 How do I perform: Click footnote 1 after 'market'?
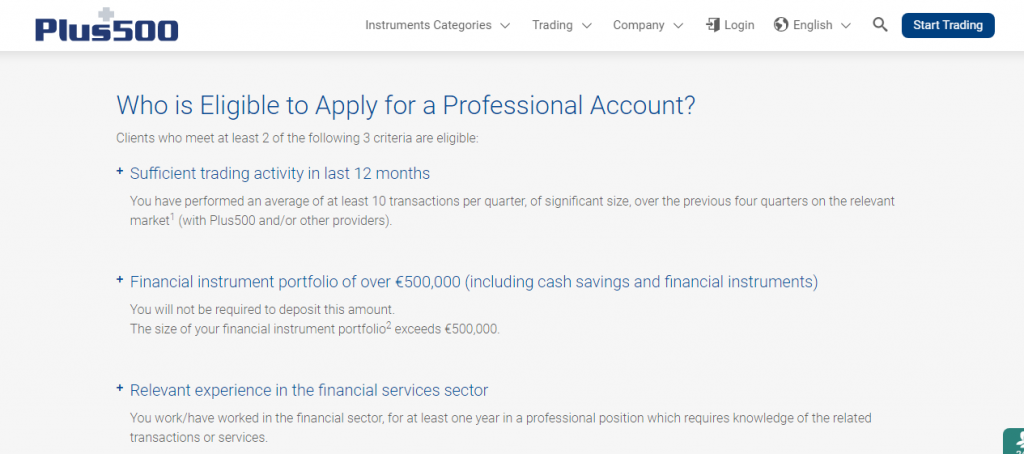pyautogui.click(x=172, y=215)
